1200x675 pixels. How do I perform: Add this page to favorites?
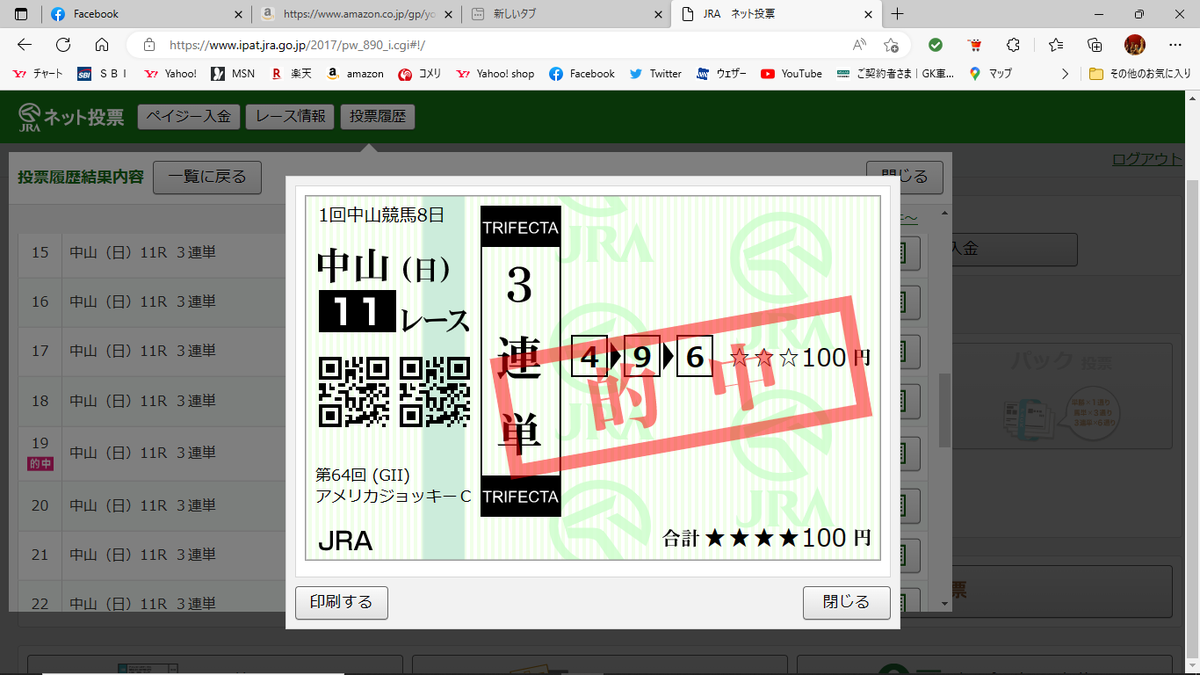pos(890,45)
